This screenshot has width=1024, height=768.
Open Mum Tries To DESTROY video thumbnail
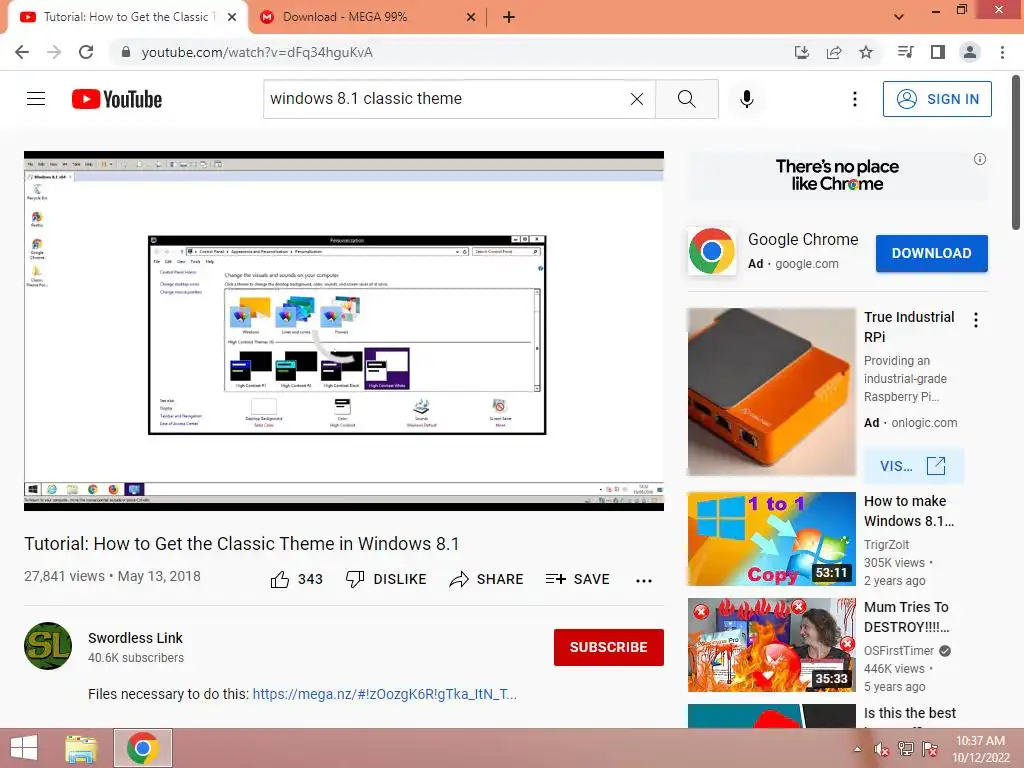coord(771,645)
